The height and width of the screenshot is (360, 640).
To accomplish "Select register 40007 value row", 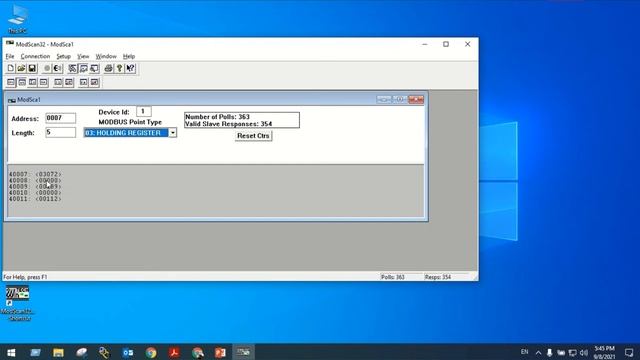I will (35, 174).
